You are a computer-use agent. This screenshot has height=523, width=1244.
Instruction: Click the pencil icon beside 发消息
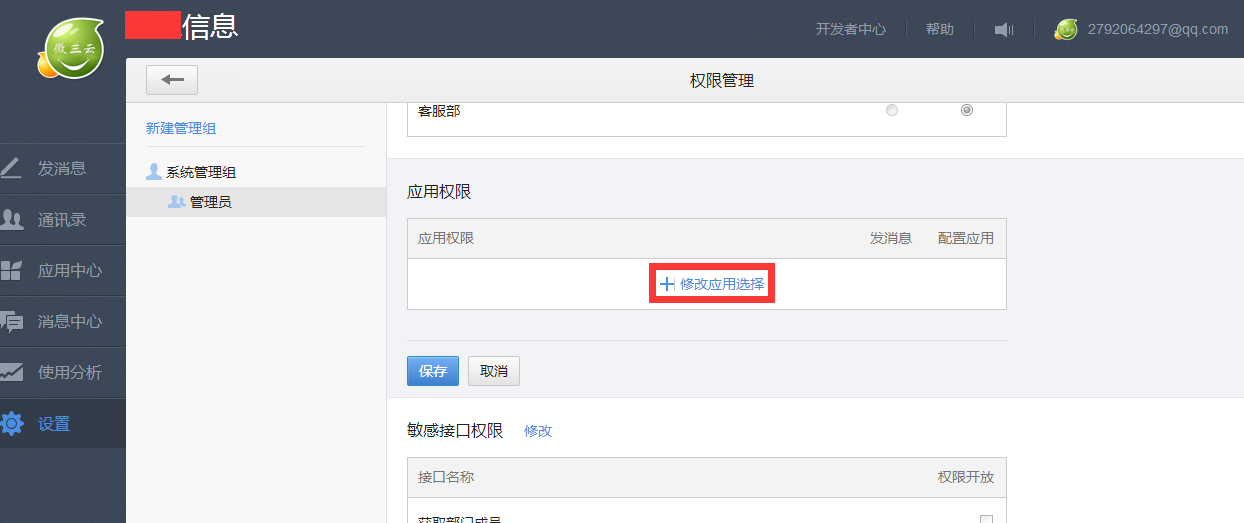pyautogui.click(x=11, y=168)
